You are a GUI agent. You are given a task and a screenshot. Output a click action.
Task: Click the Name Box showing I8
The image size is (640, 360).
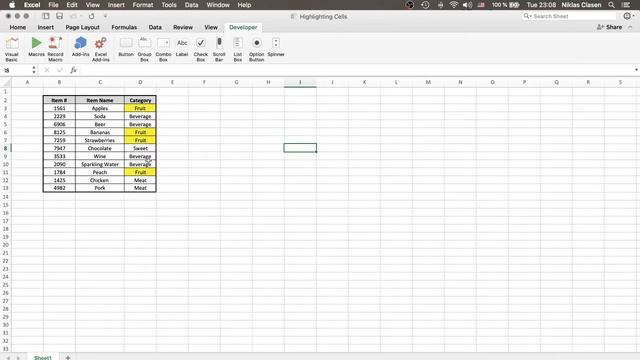16,70
